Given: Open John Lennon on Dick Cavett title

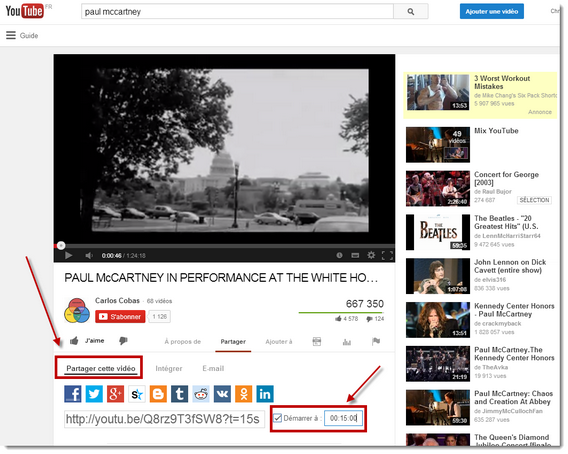Looking at the screenshot, I should pyautogui.click(x=510, y=266).
